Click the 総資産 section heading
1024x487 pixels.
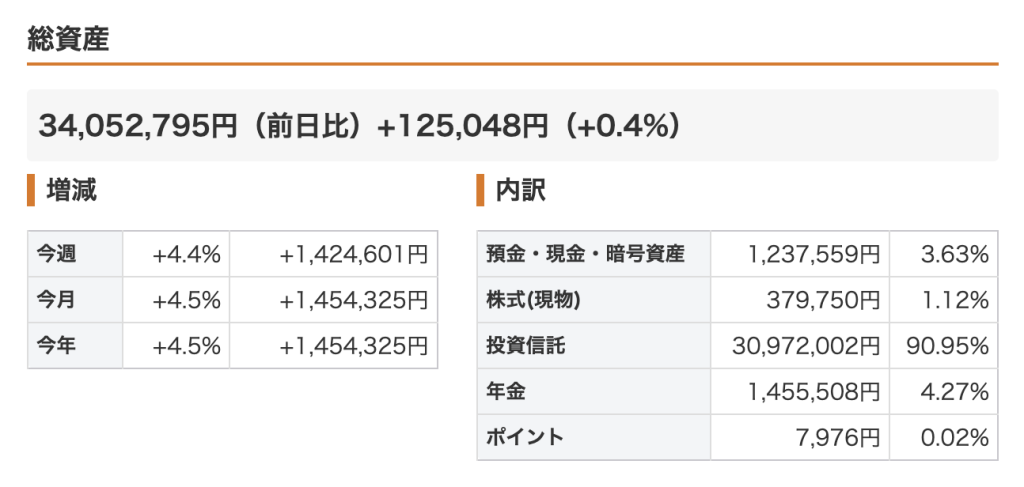click(68, 39)
